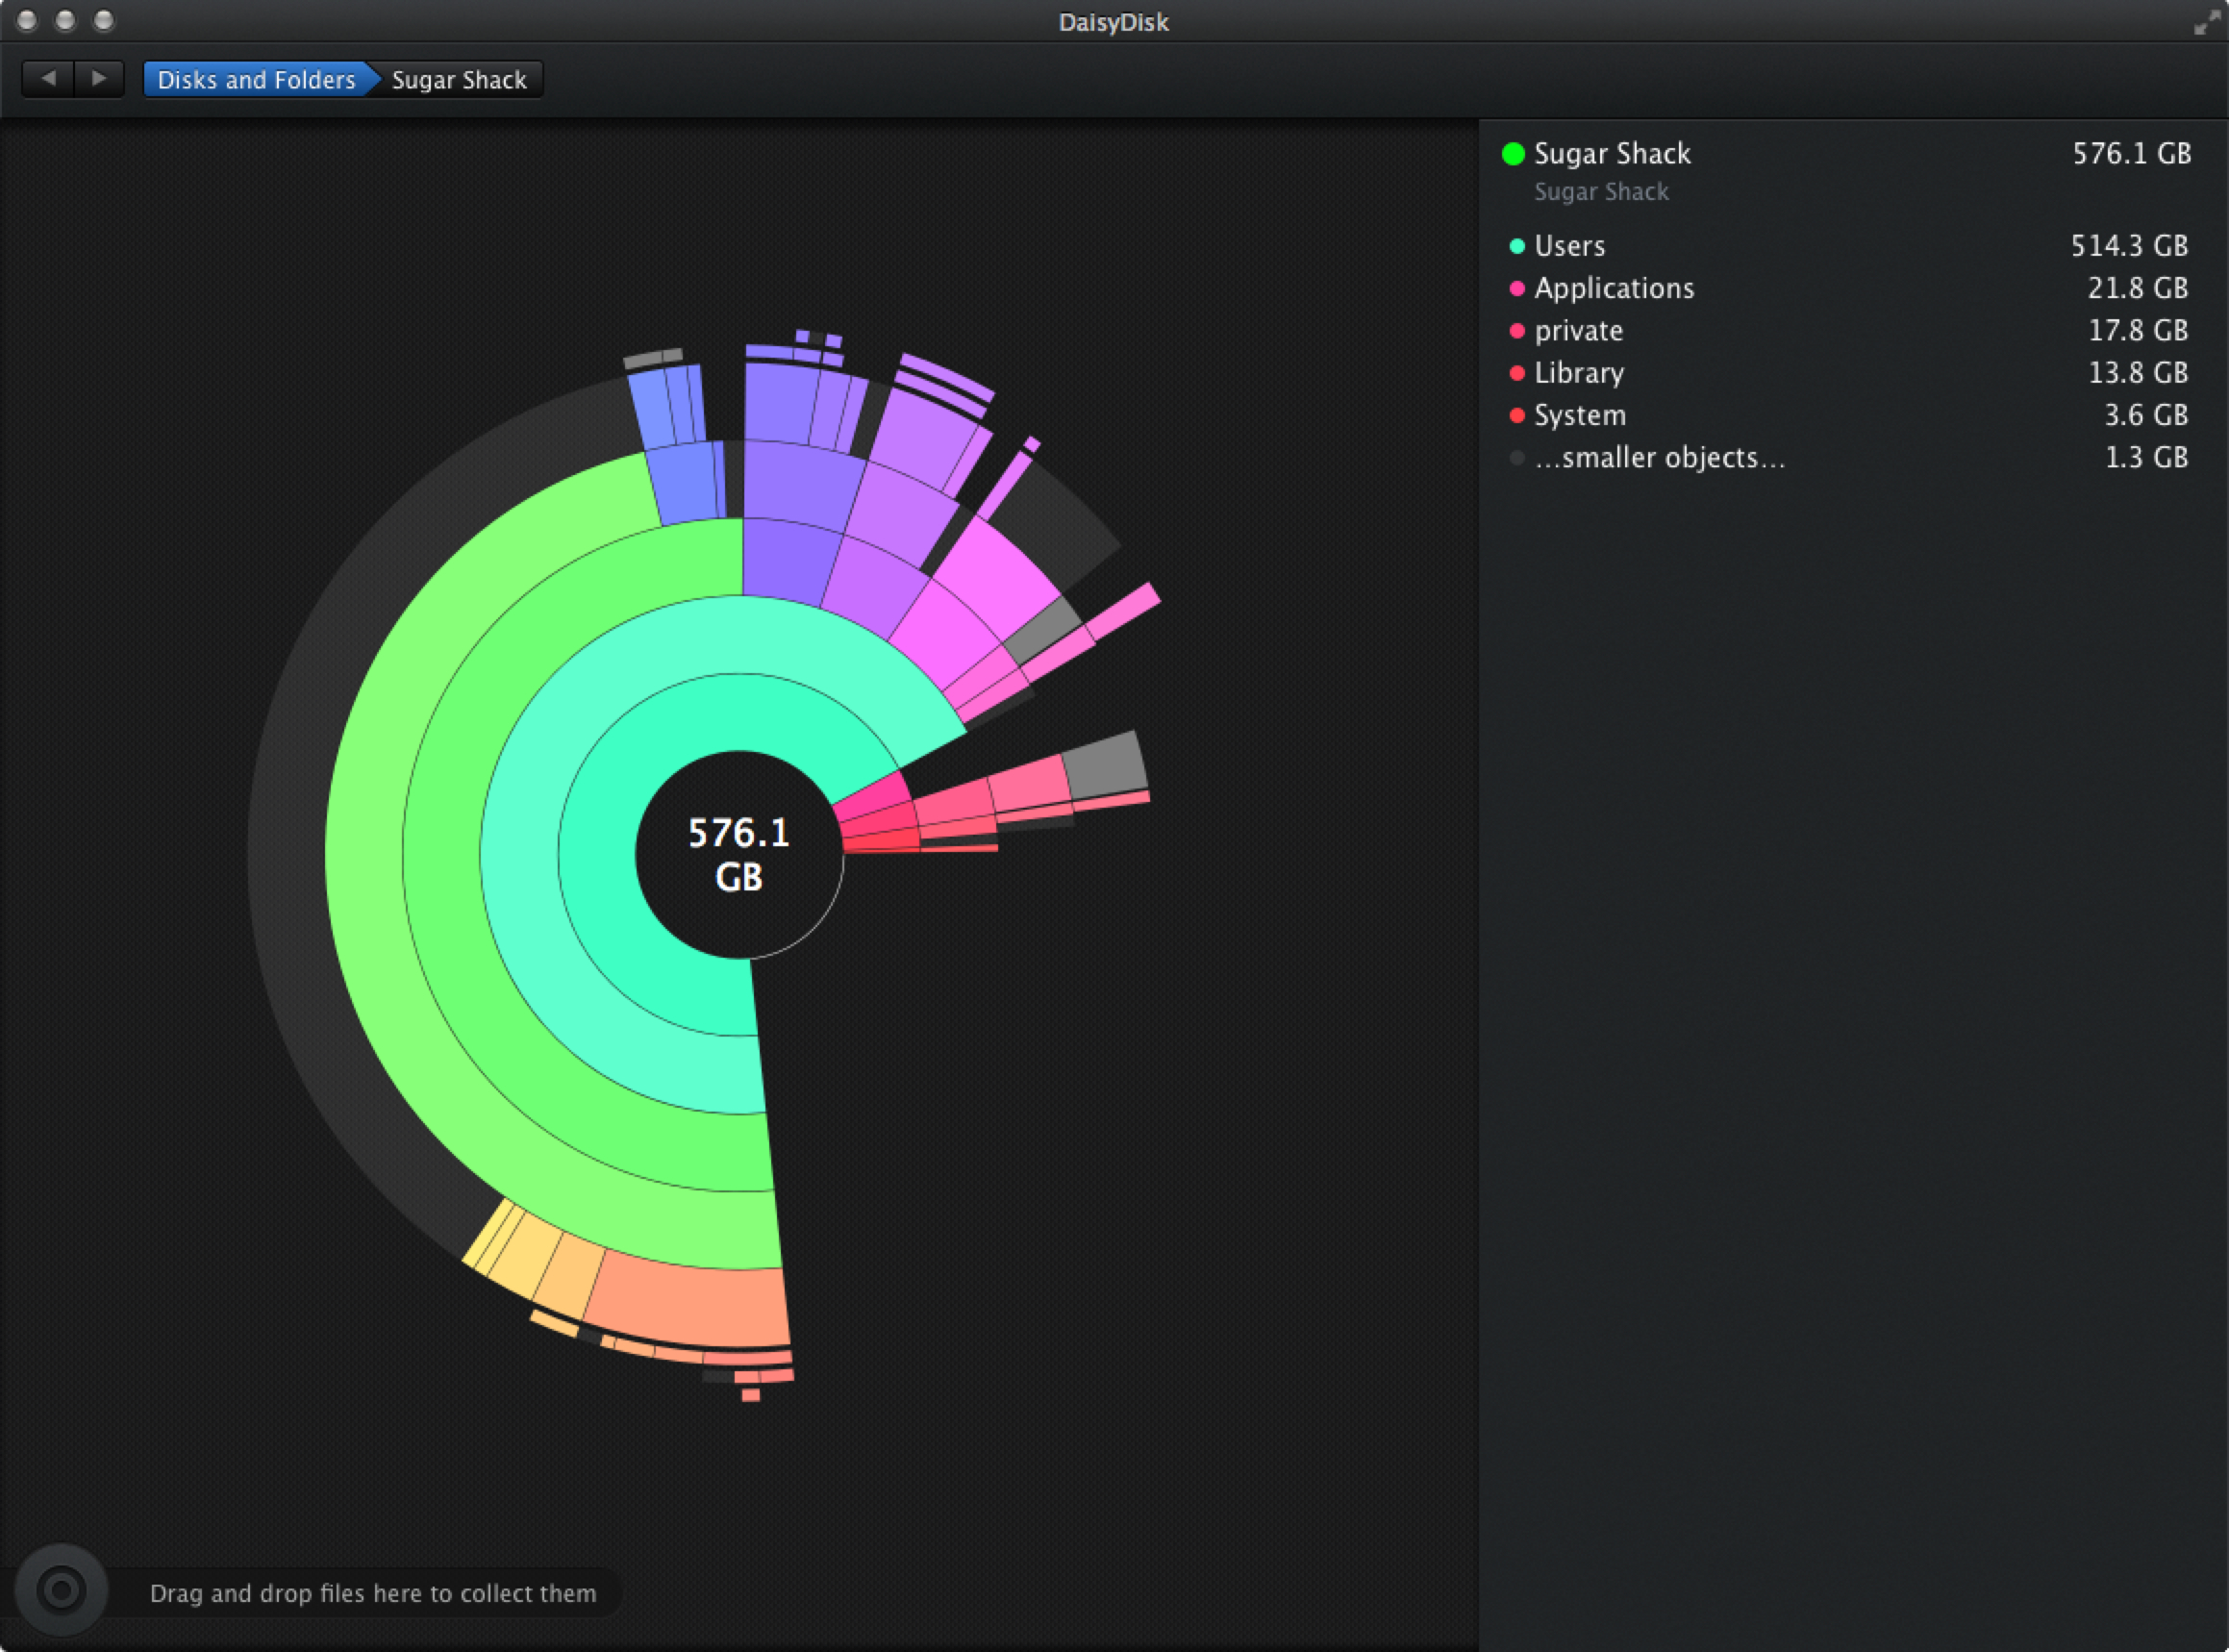Click the pink dot beside Applications
This screenshot has height=1652, width=2229.
1517,288
